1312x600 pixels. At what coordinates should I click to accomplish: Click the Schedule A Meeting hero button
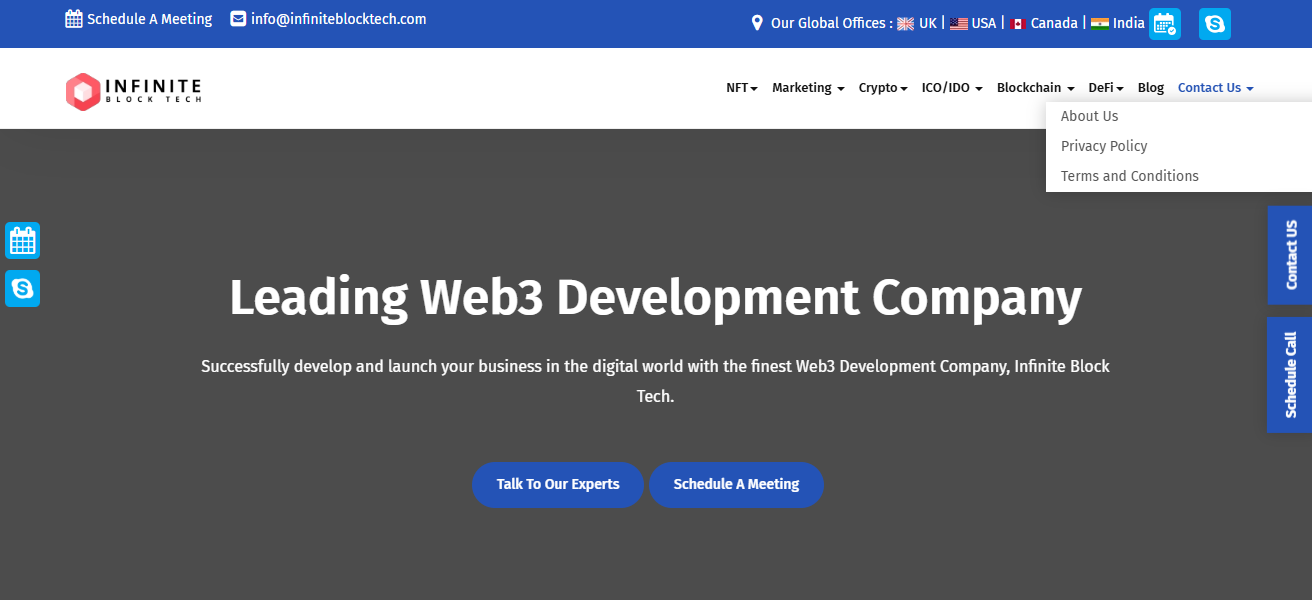pos(736,484)
